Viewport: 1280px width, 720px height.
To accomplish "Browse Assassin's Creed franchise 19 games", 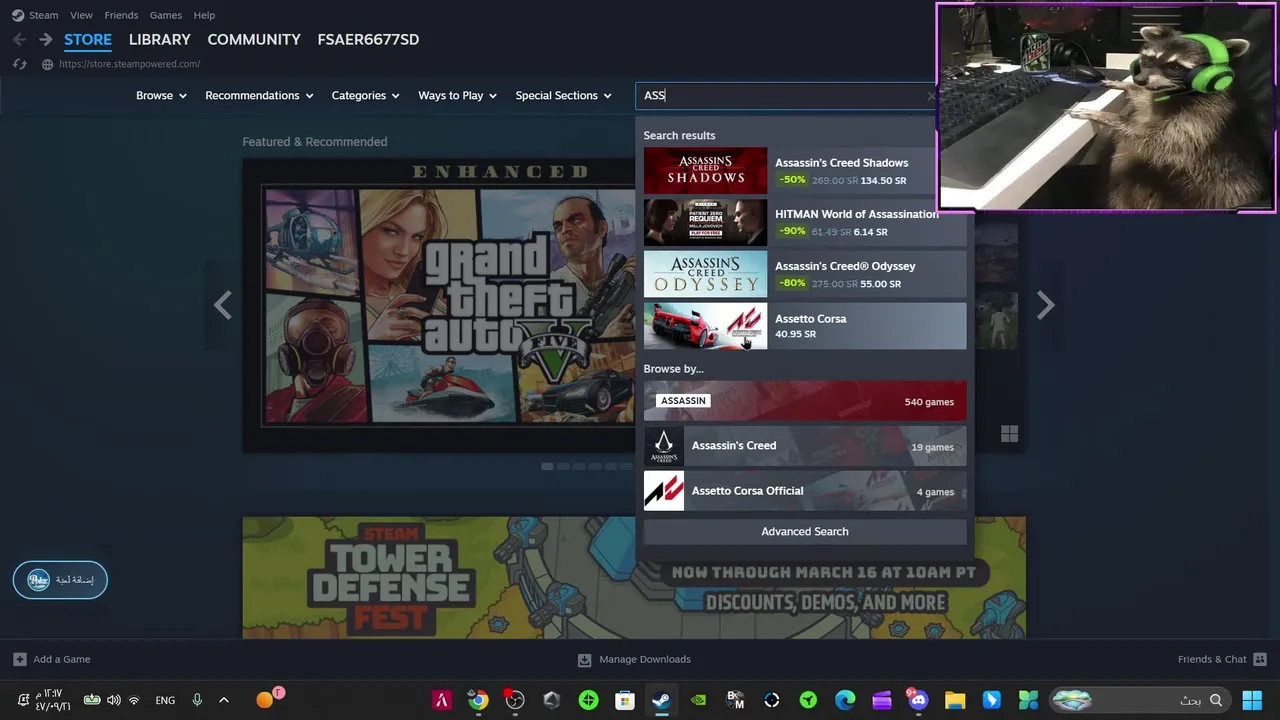I will coord(805,446).
